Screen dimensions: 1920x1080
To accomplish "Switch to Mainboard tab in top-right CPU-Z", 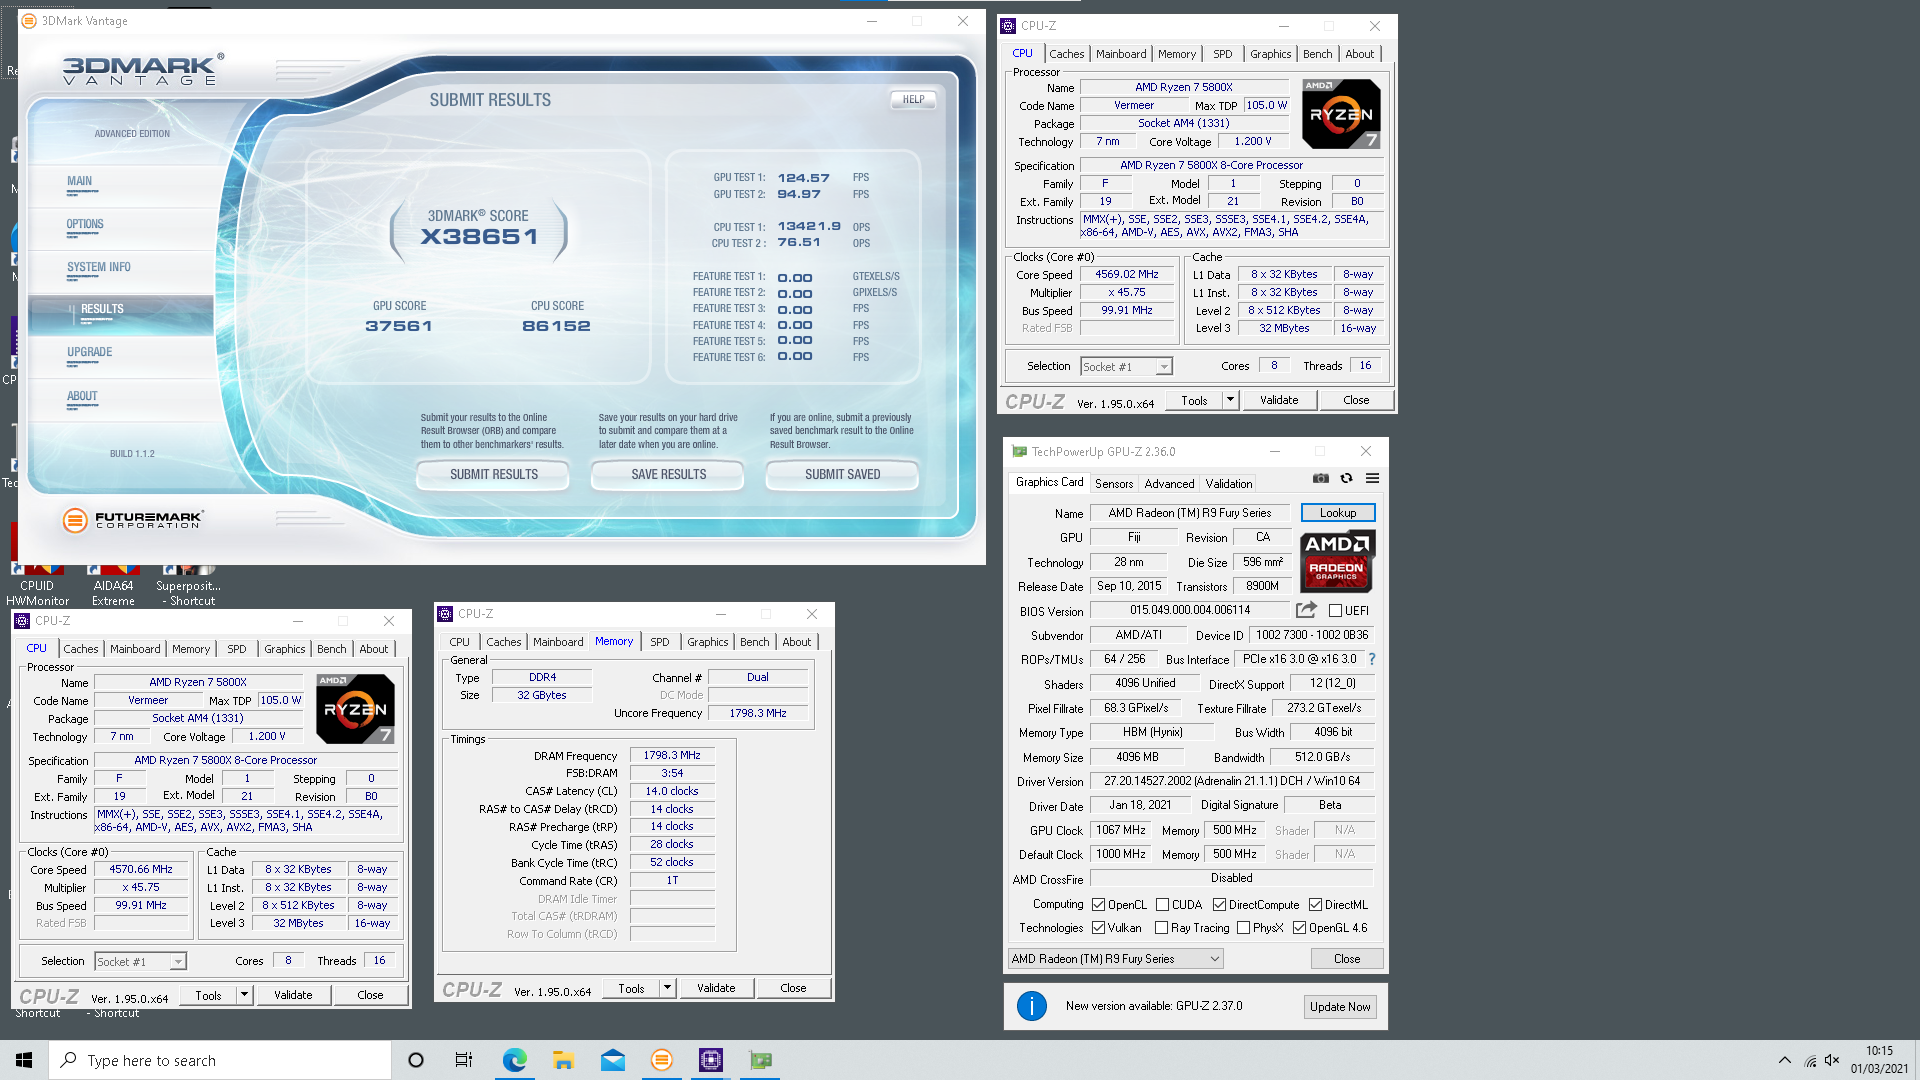I will click(x=1121, y=54).
